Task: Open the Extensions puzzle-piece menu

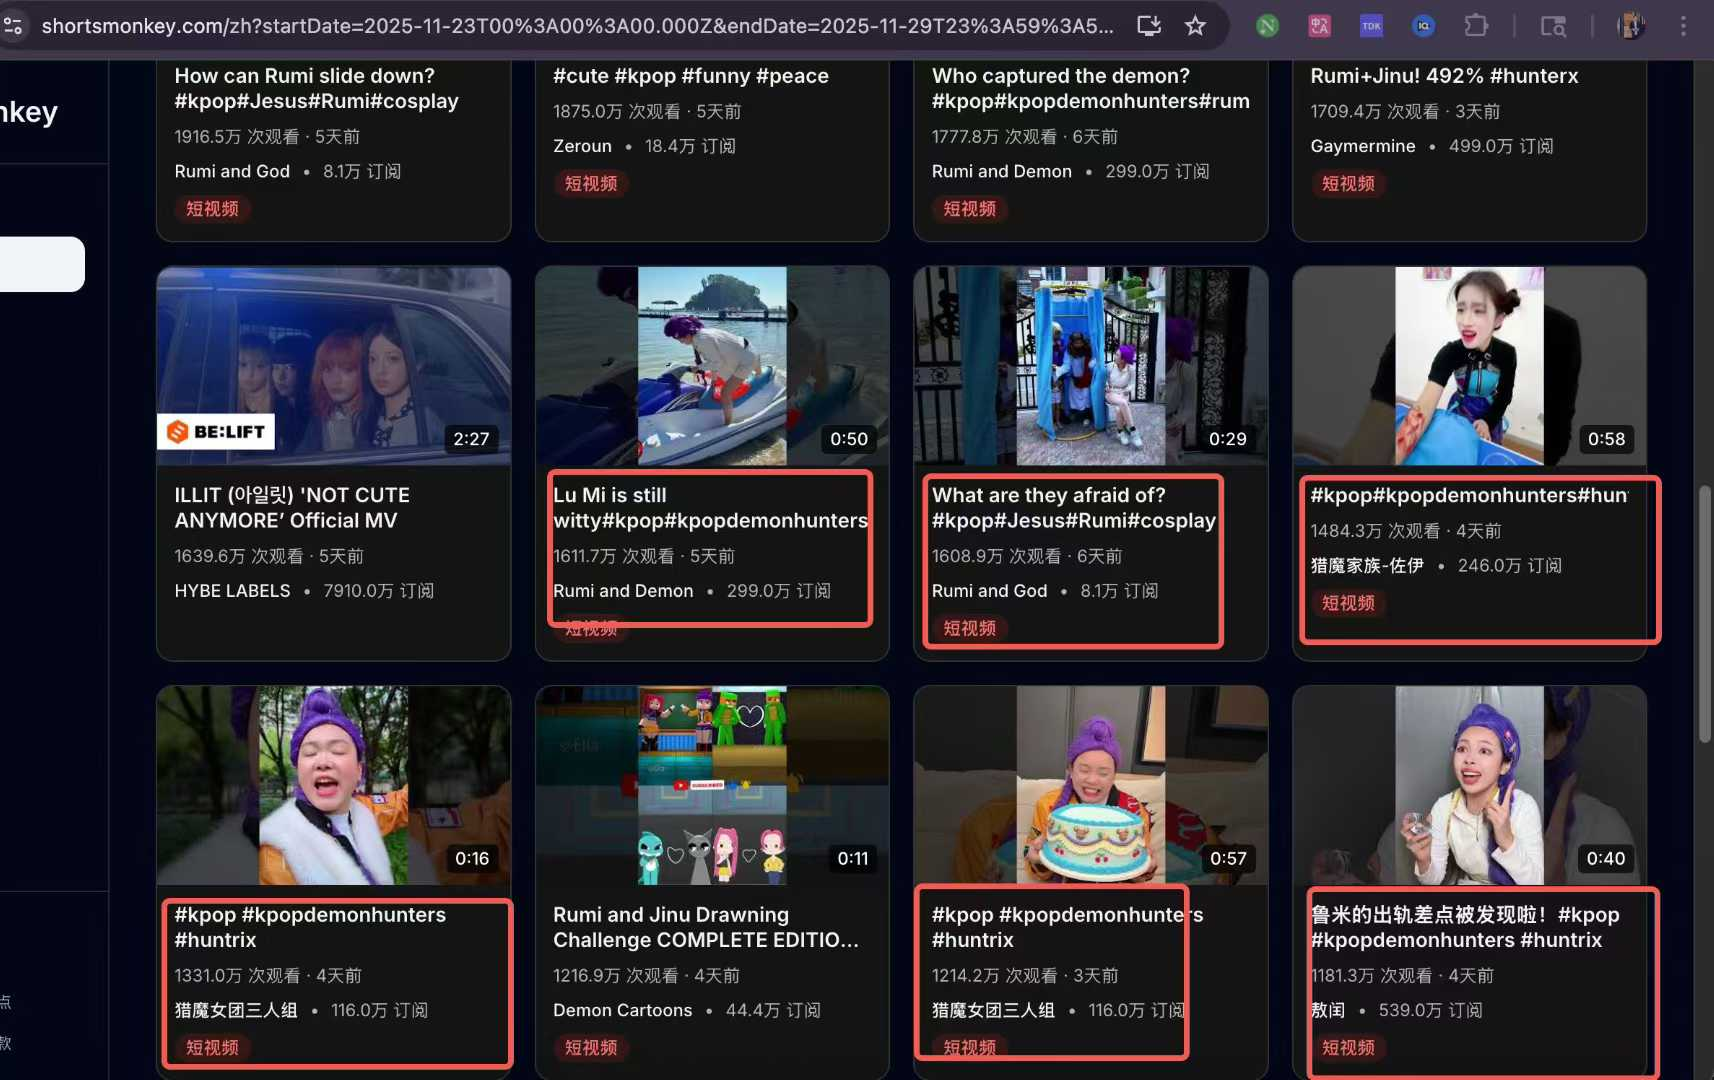Action: click(1476, 26)
